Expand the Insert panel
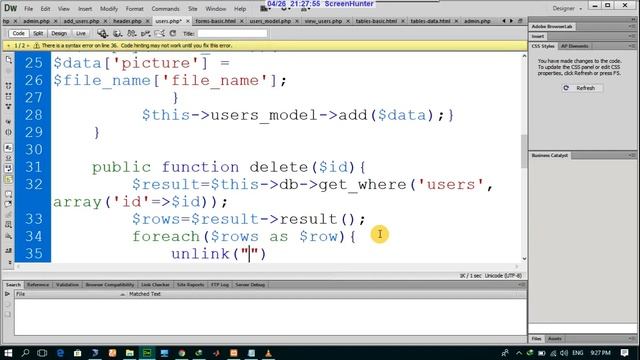 (x=538, y=36)
